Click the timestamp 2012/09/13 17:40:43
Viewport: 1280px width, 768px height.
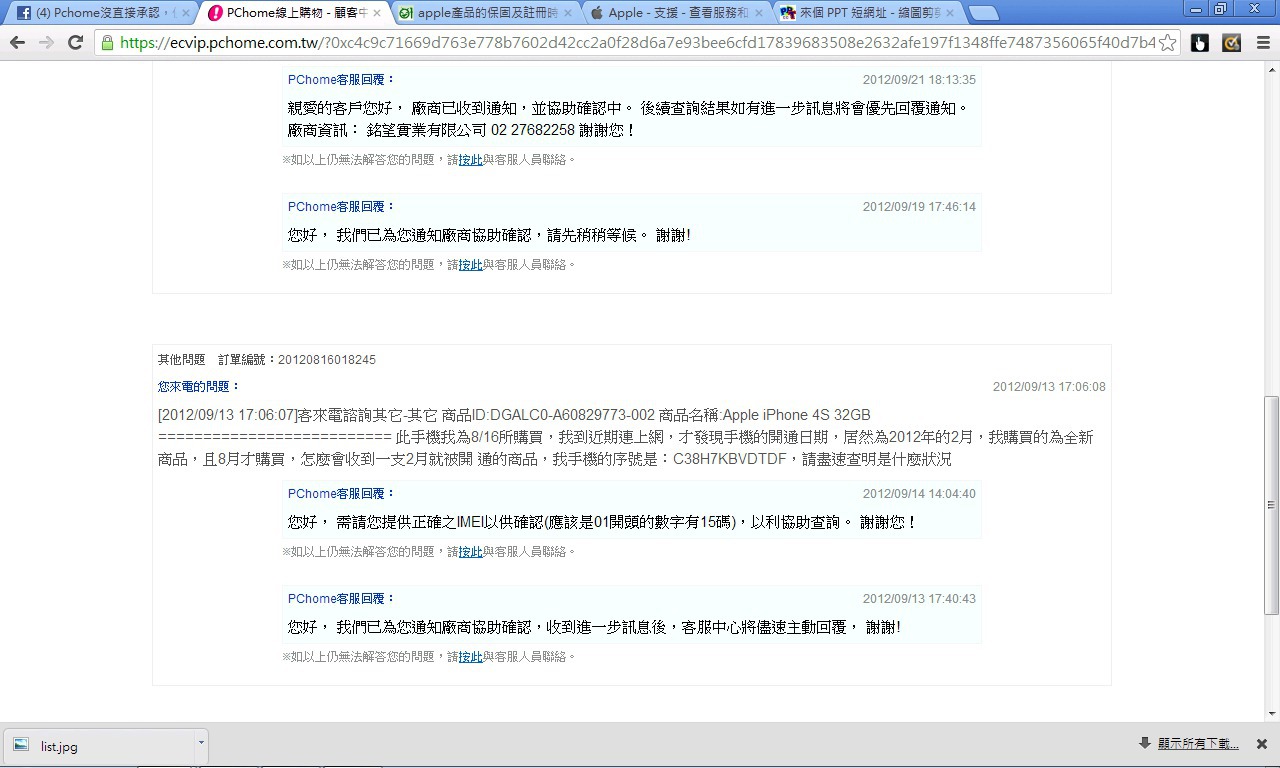coord(919,599)
